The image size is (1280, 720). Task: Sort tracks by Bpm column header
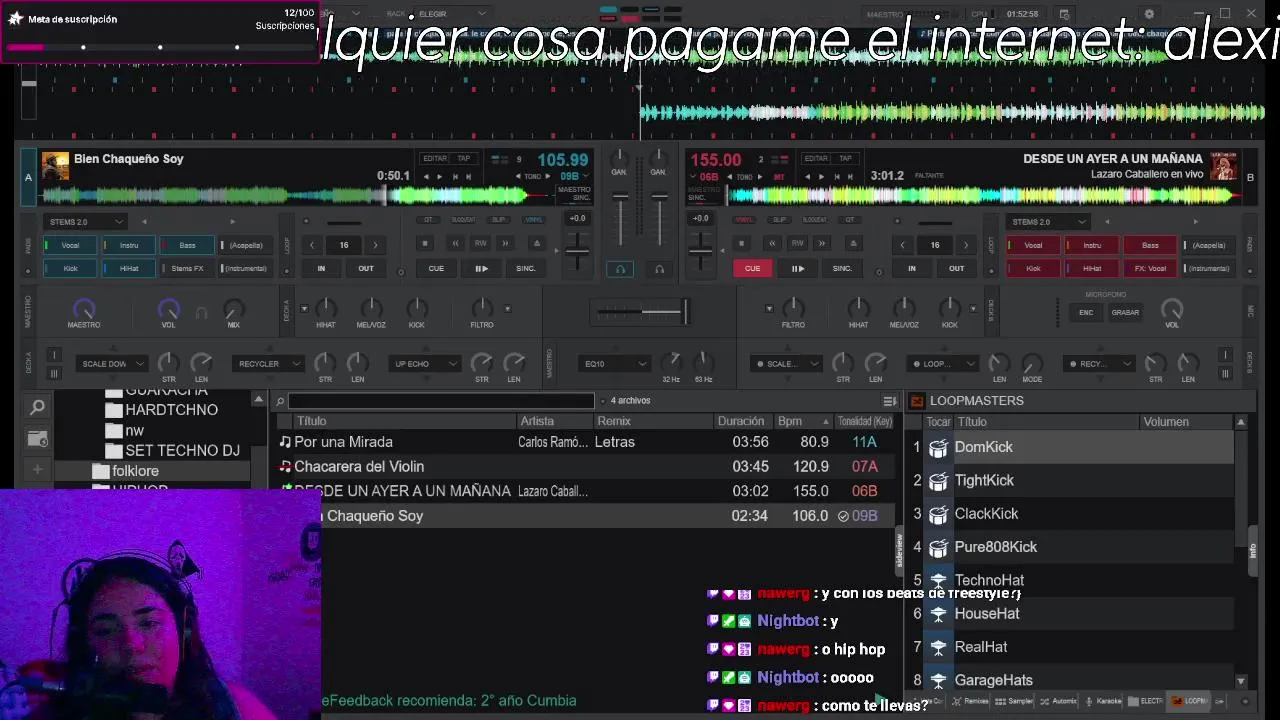click(x=804, y=422)
